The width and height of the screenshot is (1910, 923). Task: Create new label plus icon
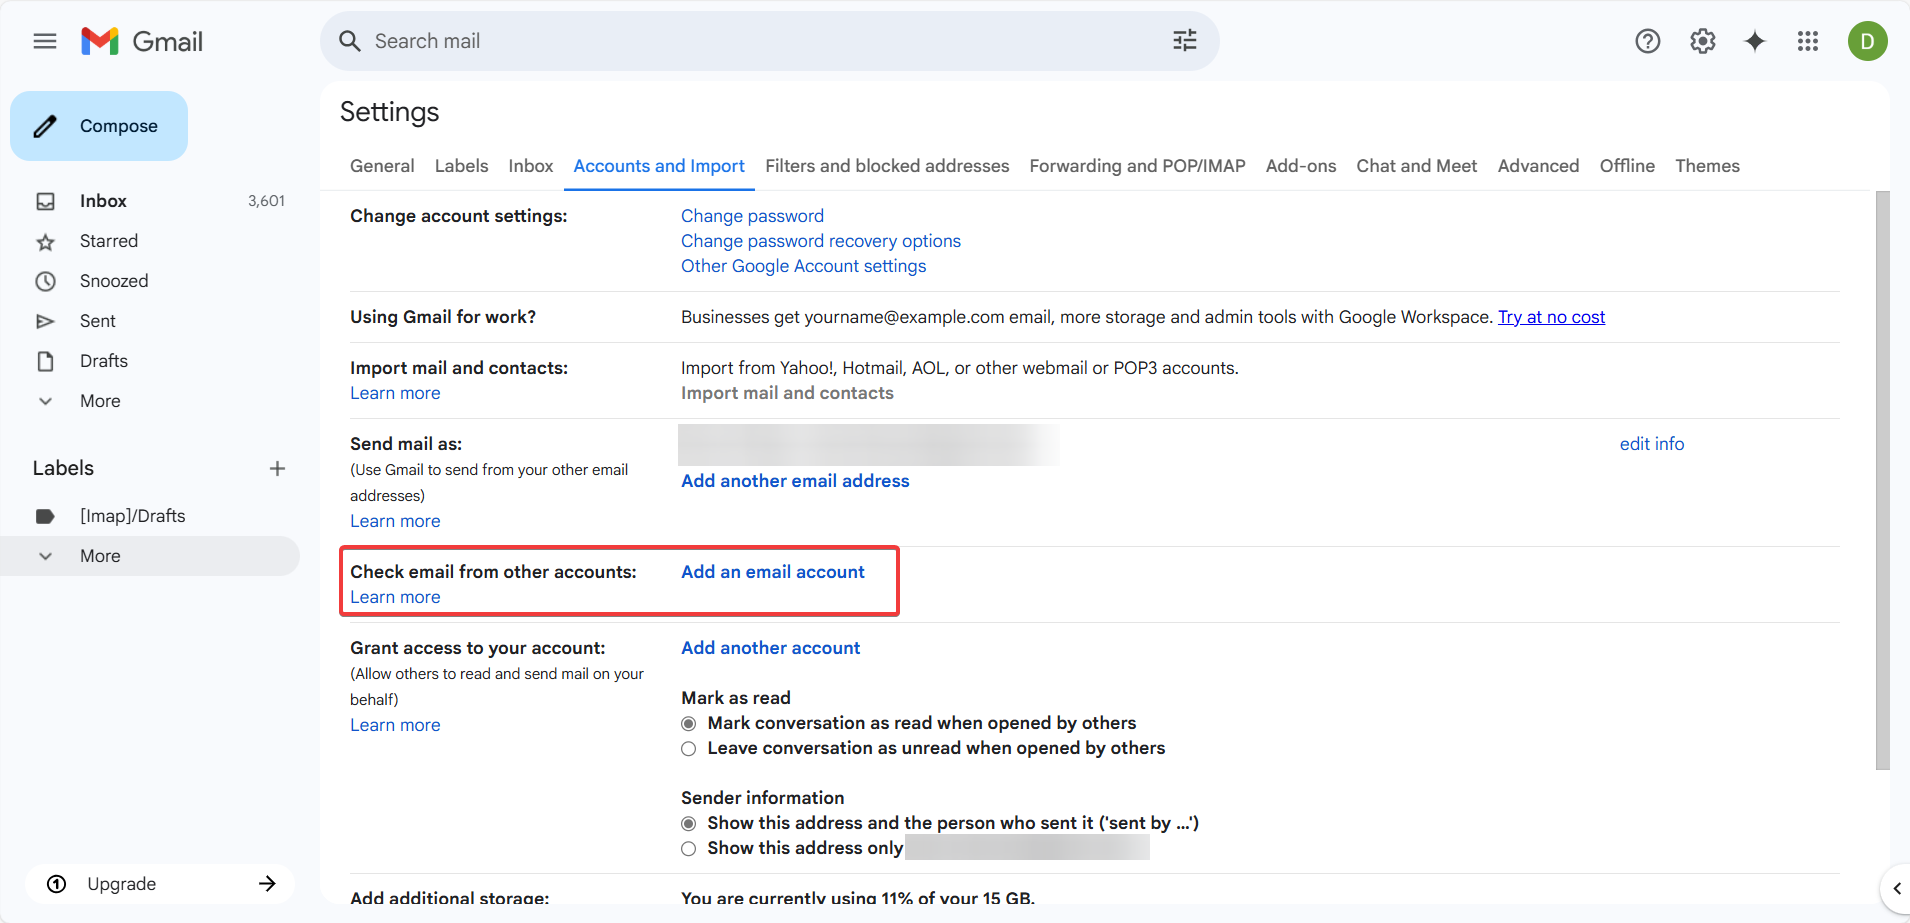278,468
